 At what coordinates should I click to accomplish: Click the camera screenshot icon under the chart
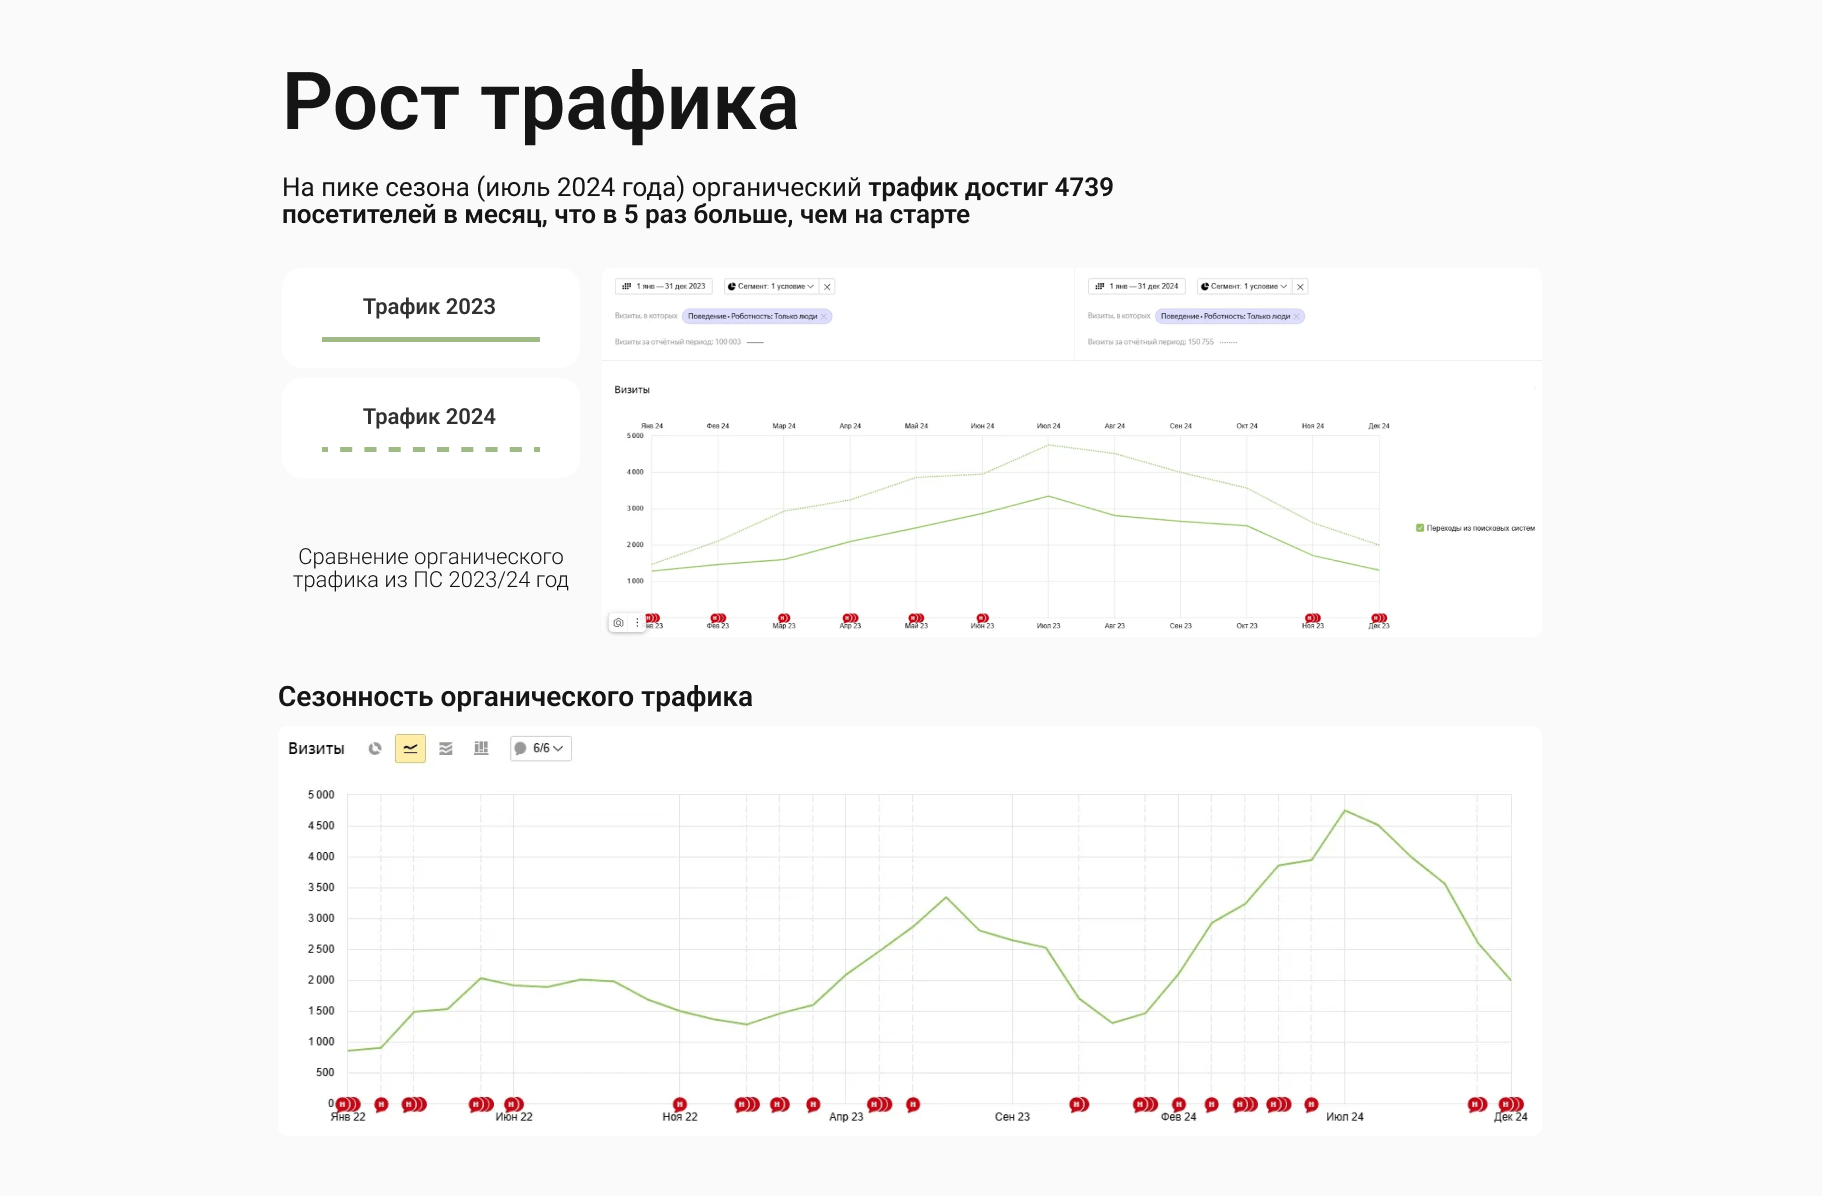pos(618,622)
